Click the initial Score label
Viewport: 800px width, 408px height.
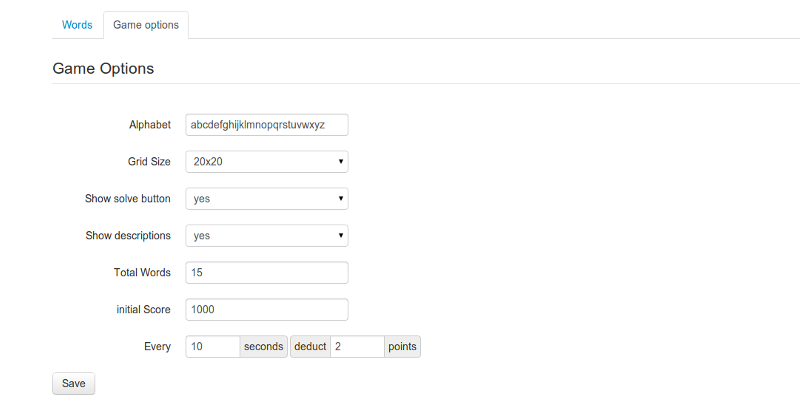(x=143, y=310)
